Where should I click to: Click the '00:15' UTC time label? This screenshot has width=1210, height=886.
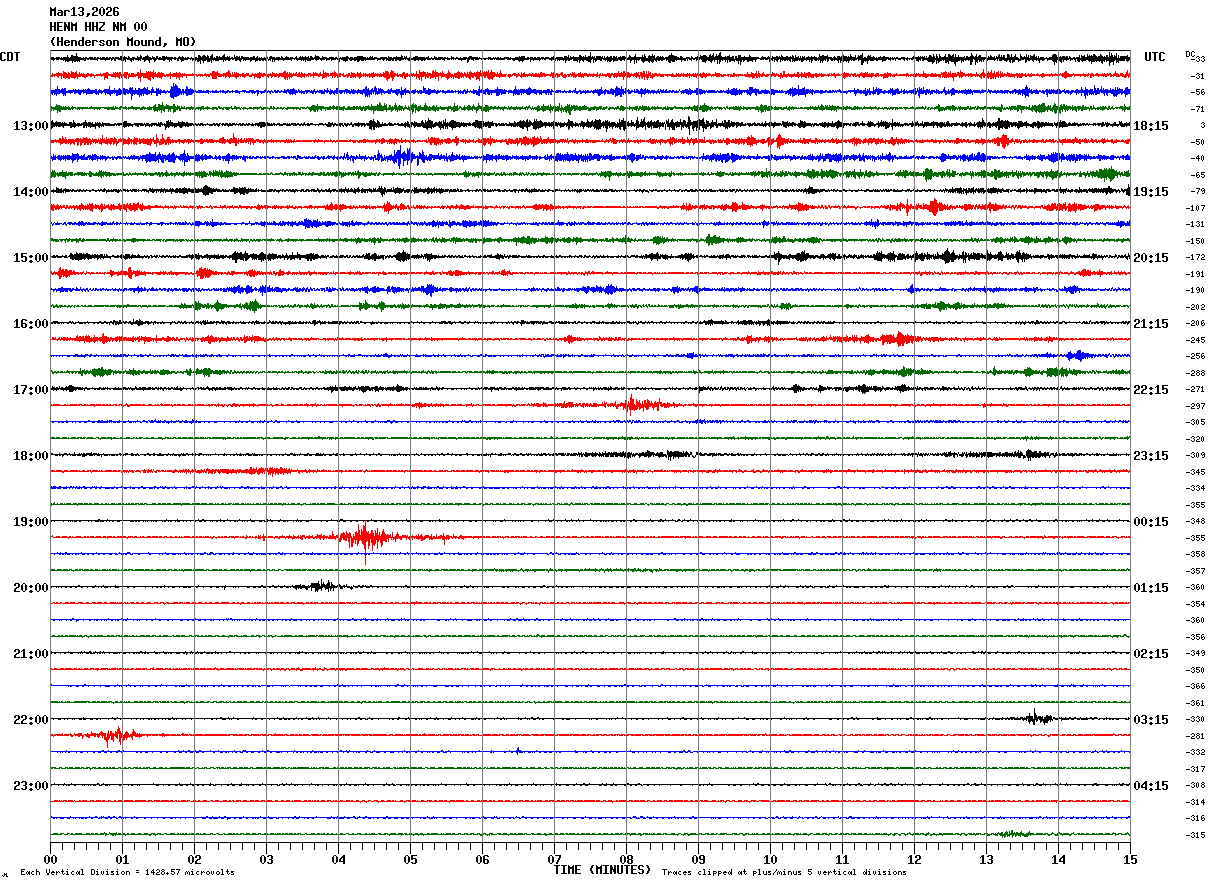coord(1151,522)
